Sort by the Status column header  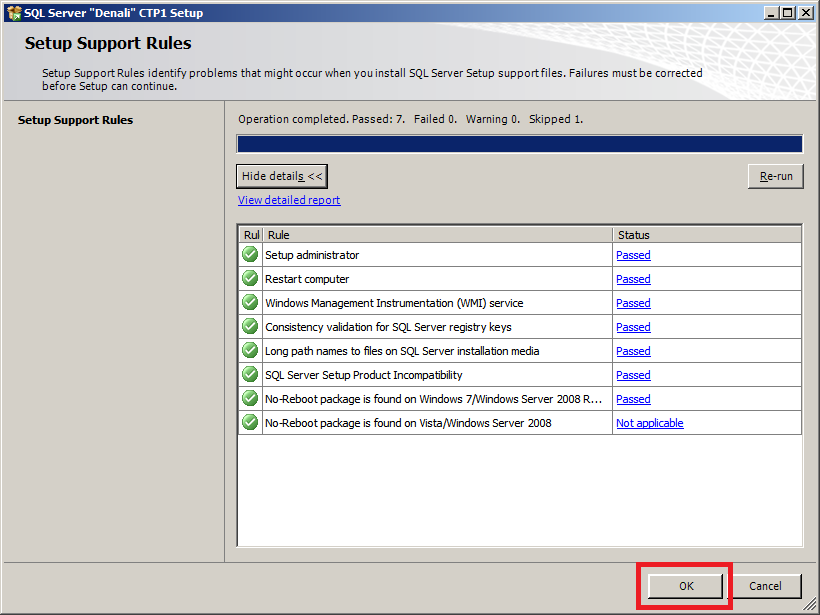click(x=707, y=235)
